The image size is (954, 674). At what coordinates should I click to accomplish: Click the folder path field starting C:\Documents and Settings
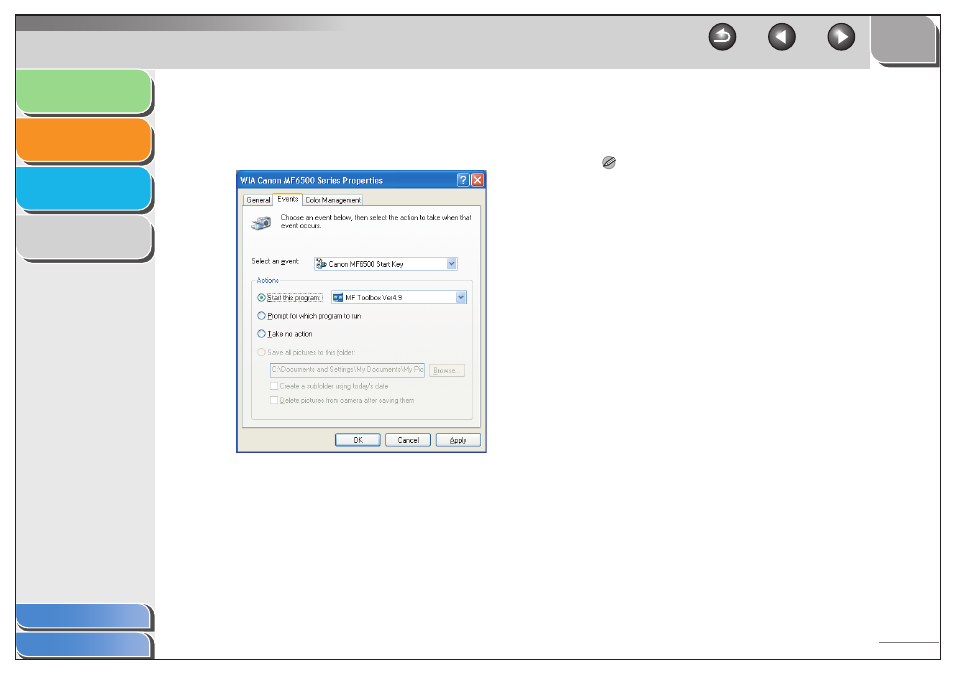347,370
